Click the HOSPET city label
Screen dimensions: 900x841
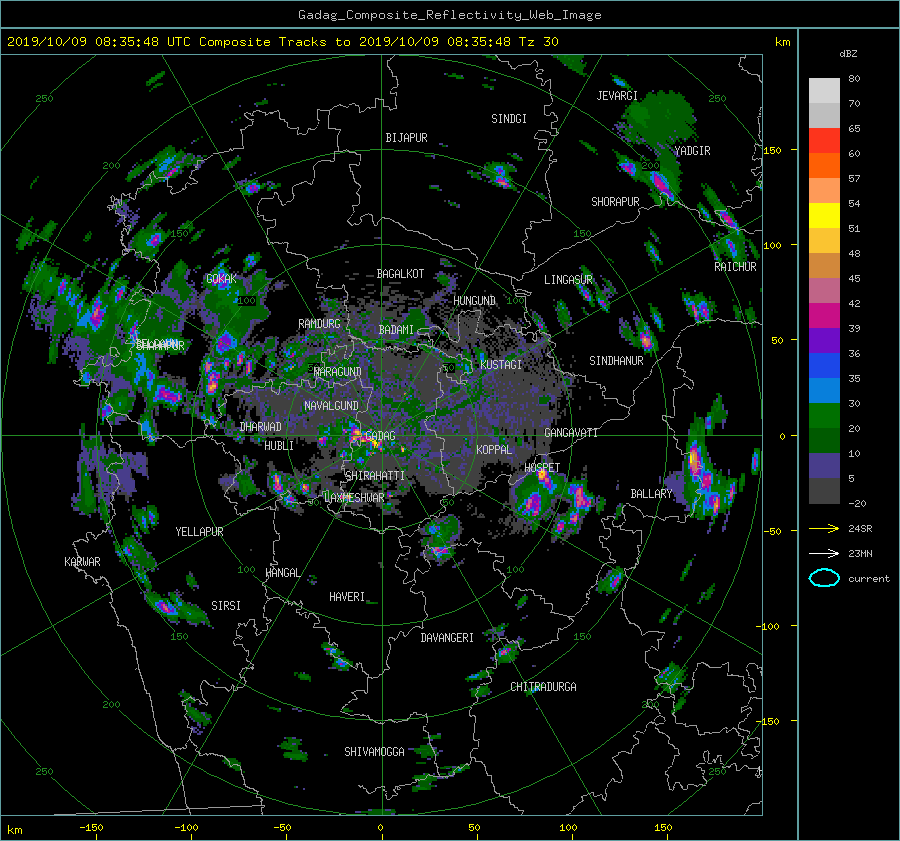click(x=542, y=468)
